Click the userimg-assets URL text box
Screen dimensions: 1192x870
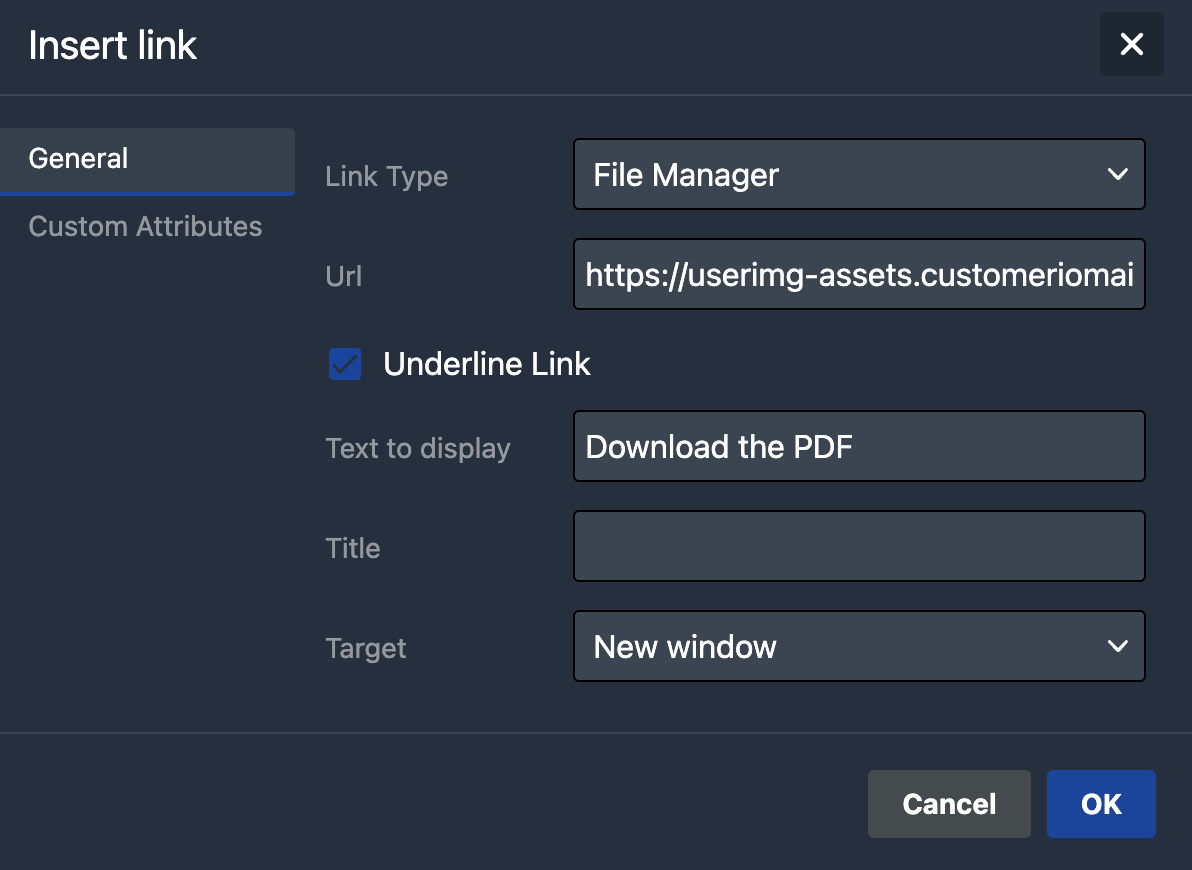tap(859, 274)
